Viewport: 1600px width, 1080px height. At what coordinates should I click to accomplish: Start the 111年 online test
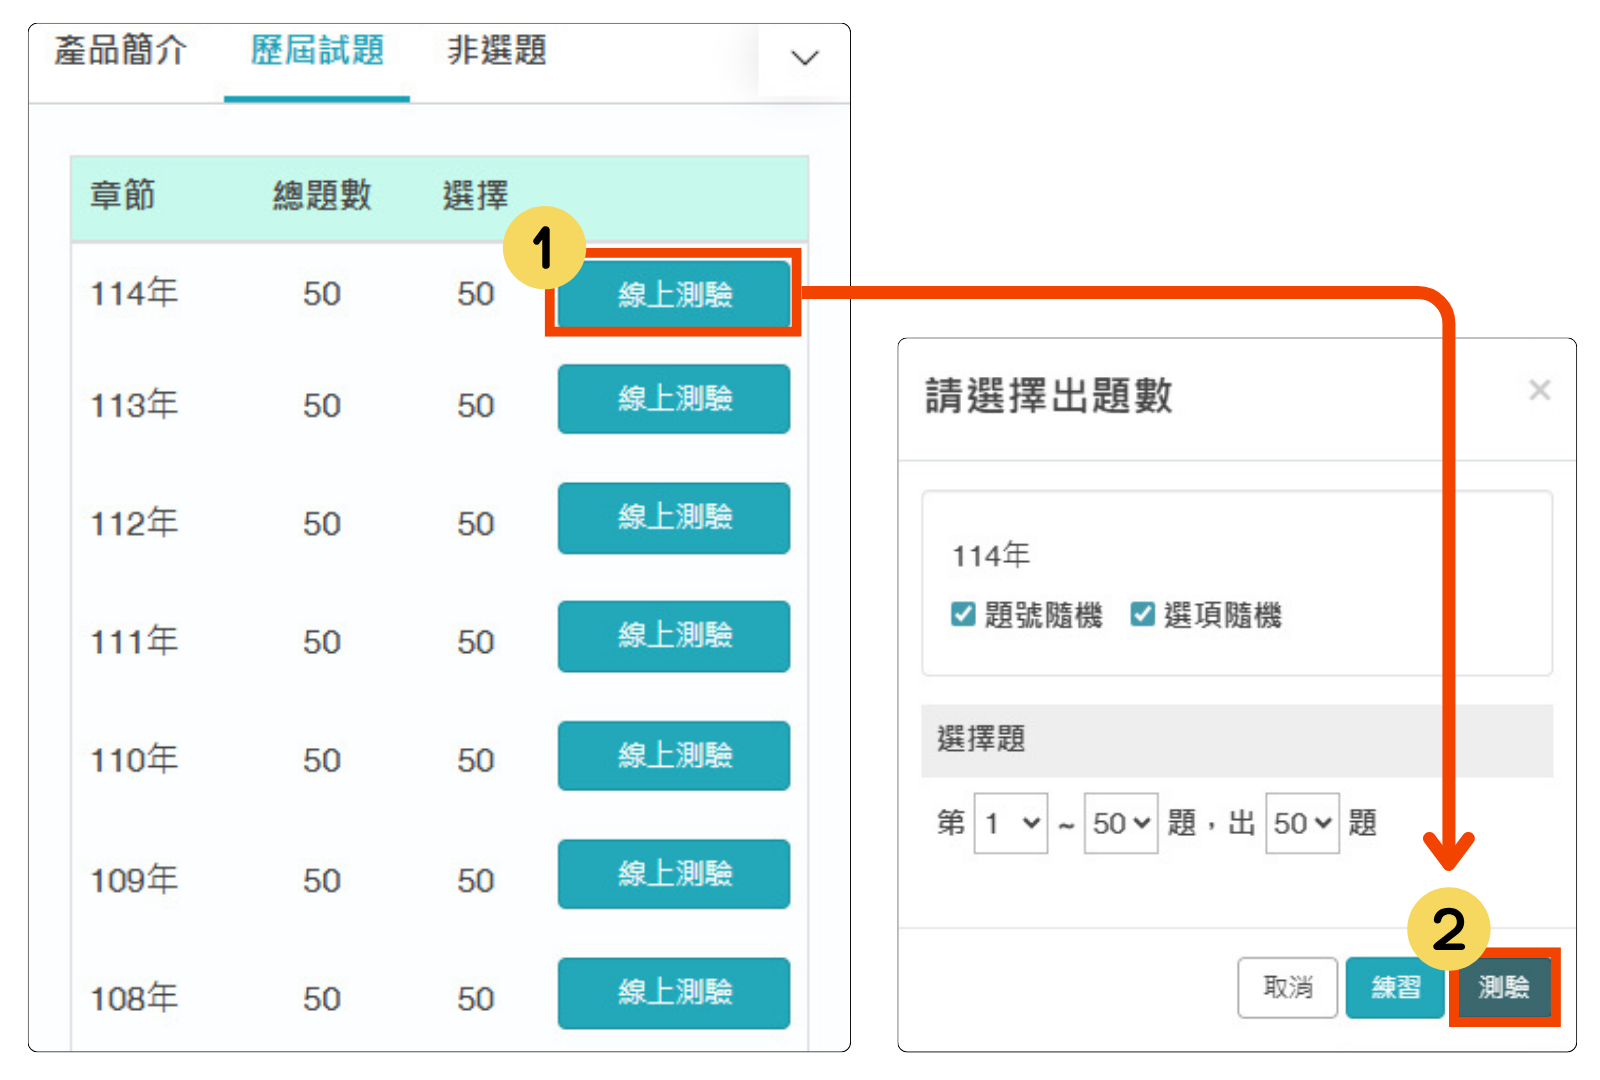[x=674, y=636]
